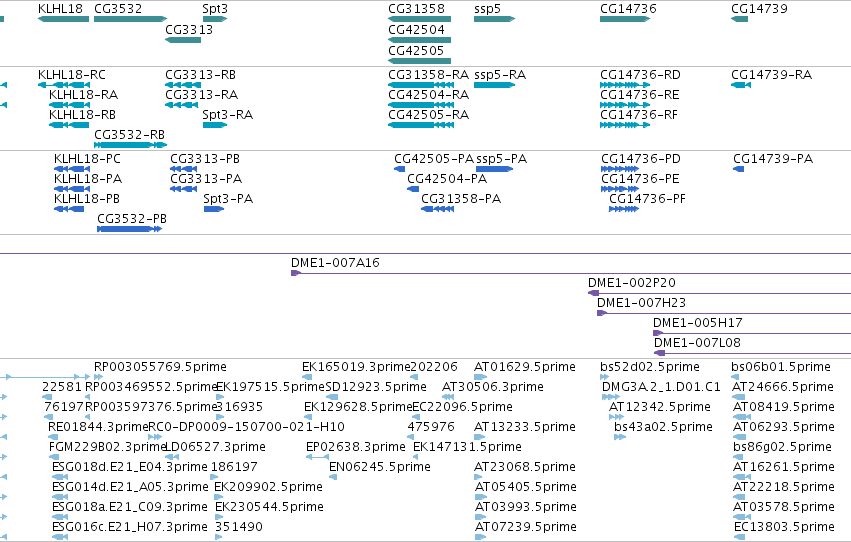Click the EK209902.5prime EST
The height and width of the screenshot is (542, 851).
tap(218, 498)
